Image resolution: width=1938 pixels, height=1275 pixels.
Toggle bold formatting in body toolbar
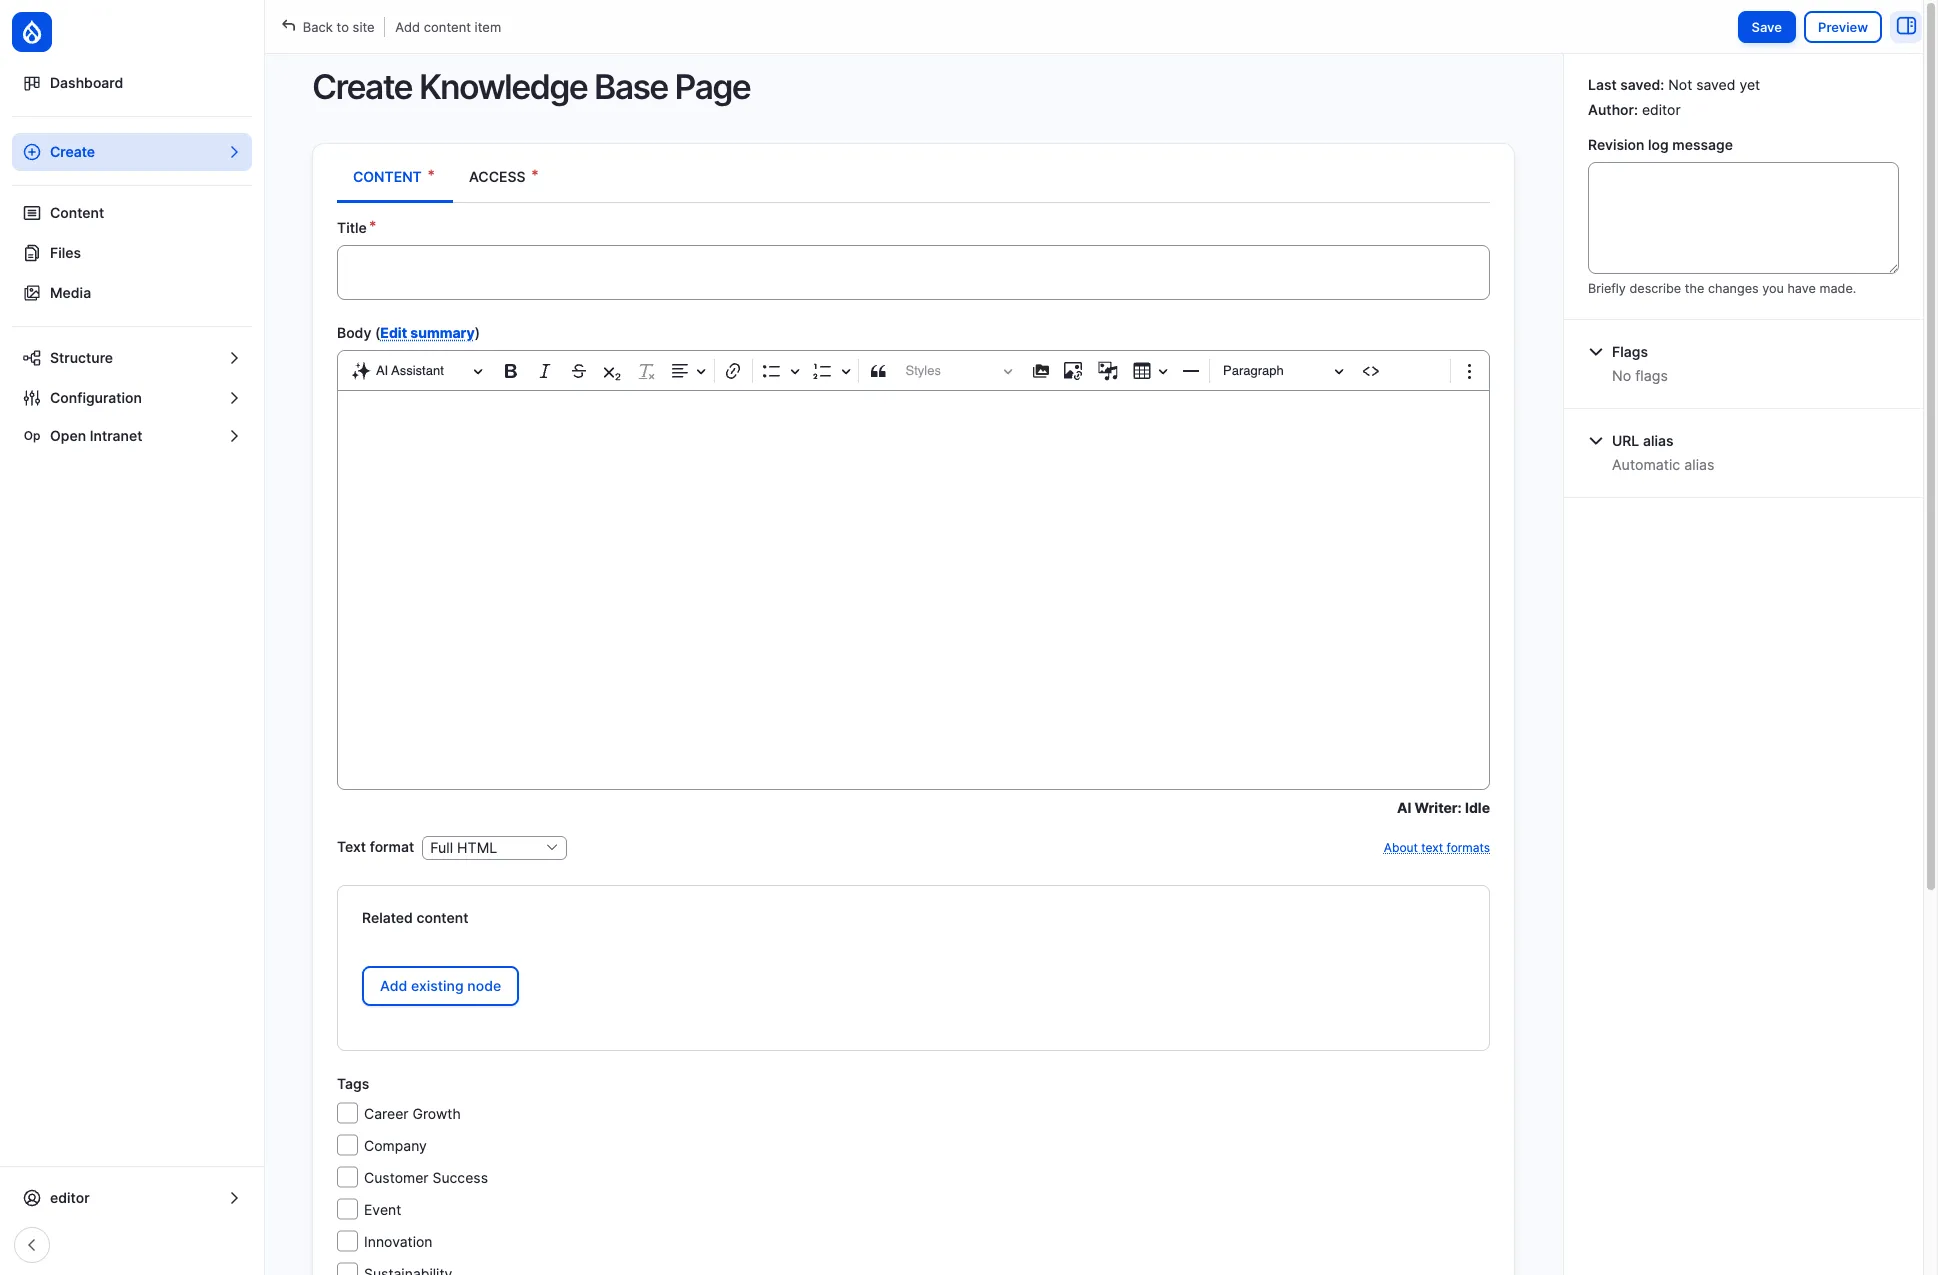[x=510, y=371]
